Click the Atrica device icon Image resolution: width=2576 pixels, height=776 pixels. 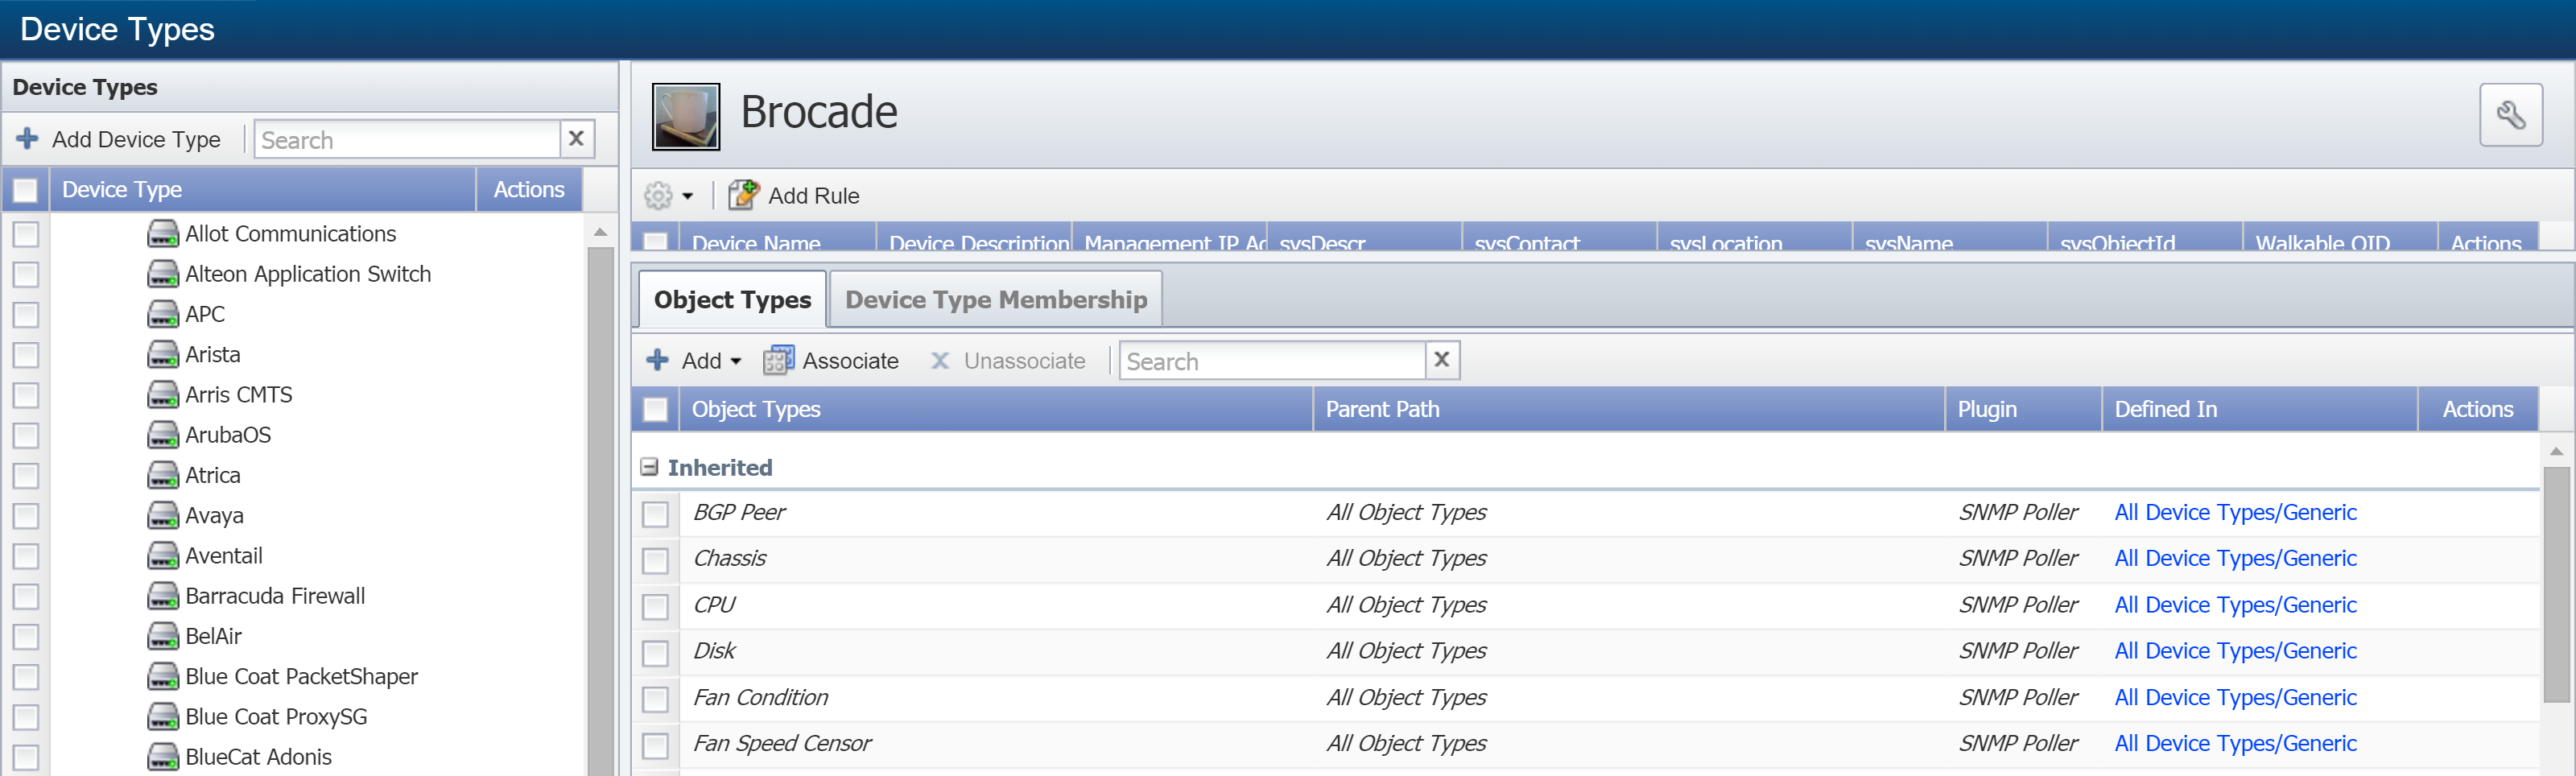(163, 475)
